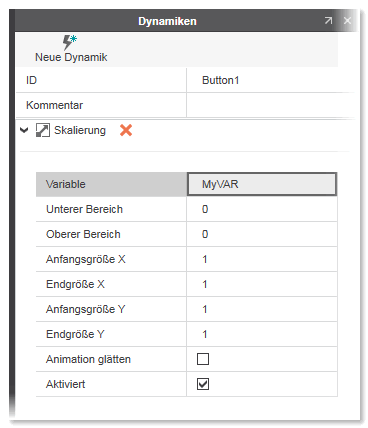Click the Anfangsgröße X value

click(262, 259)
